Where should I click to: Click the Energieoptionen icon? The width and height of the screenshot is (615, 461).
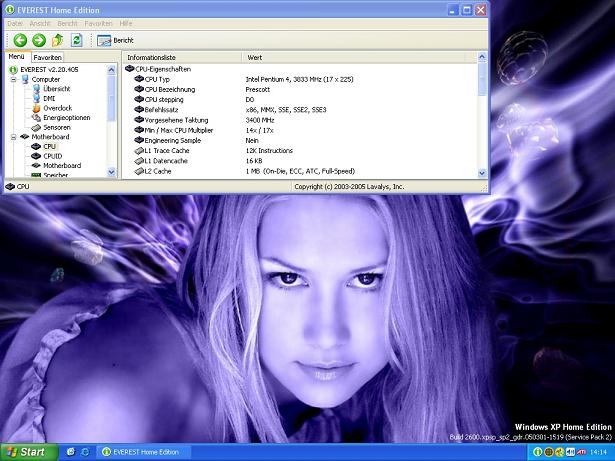point(36,118)
